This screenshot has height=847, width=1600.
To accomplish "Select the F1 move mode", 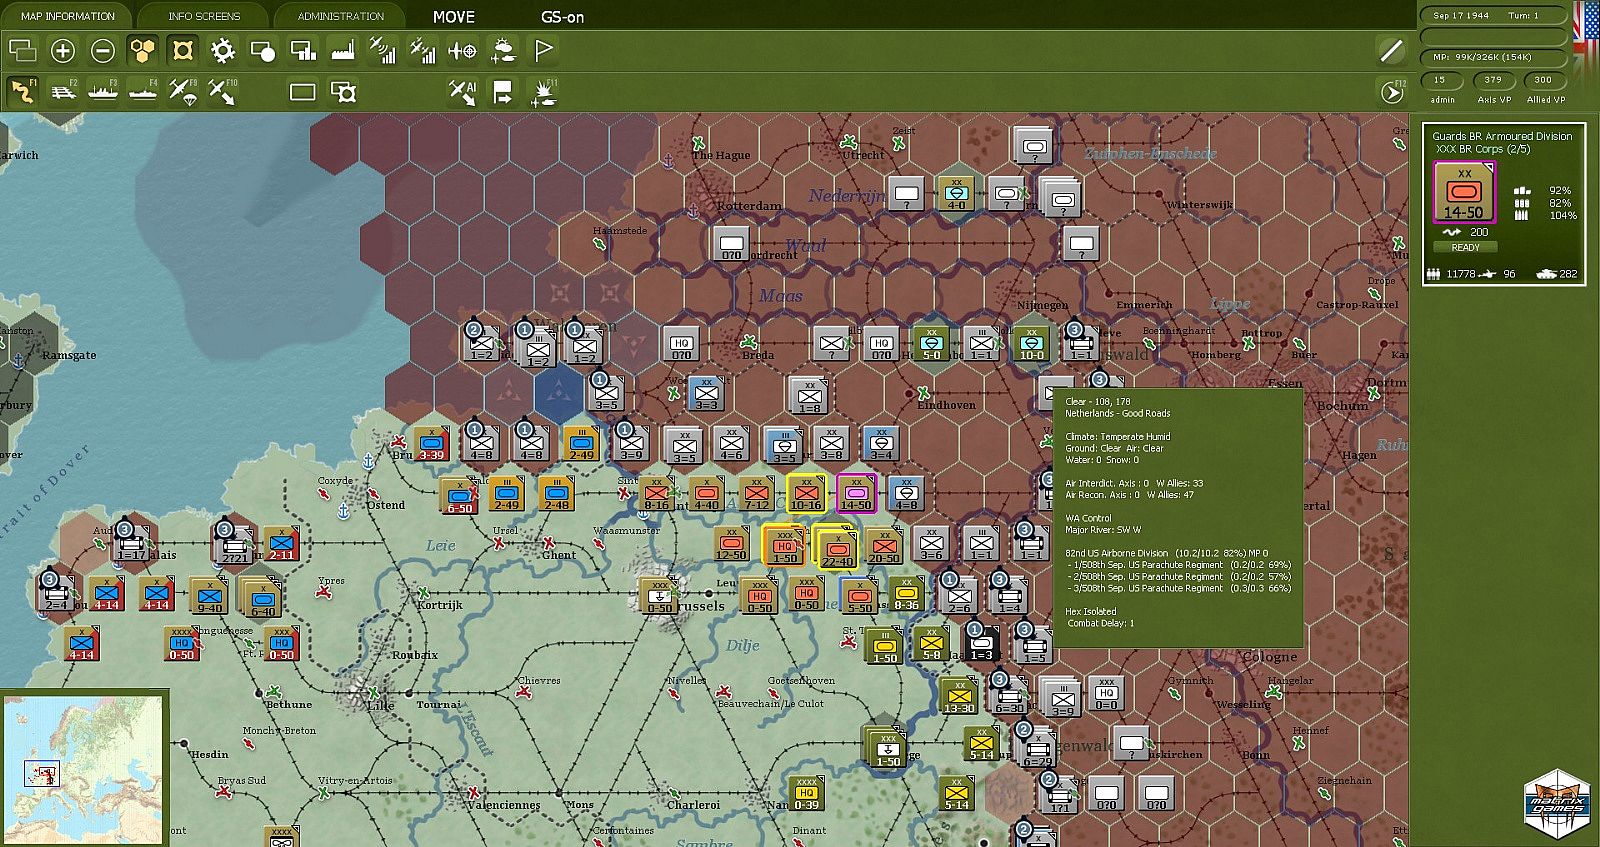I will (22, 92).
